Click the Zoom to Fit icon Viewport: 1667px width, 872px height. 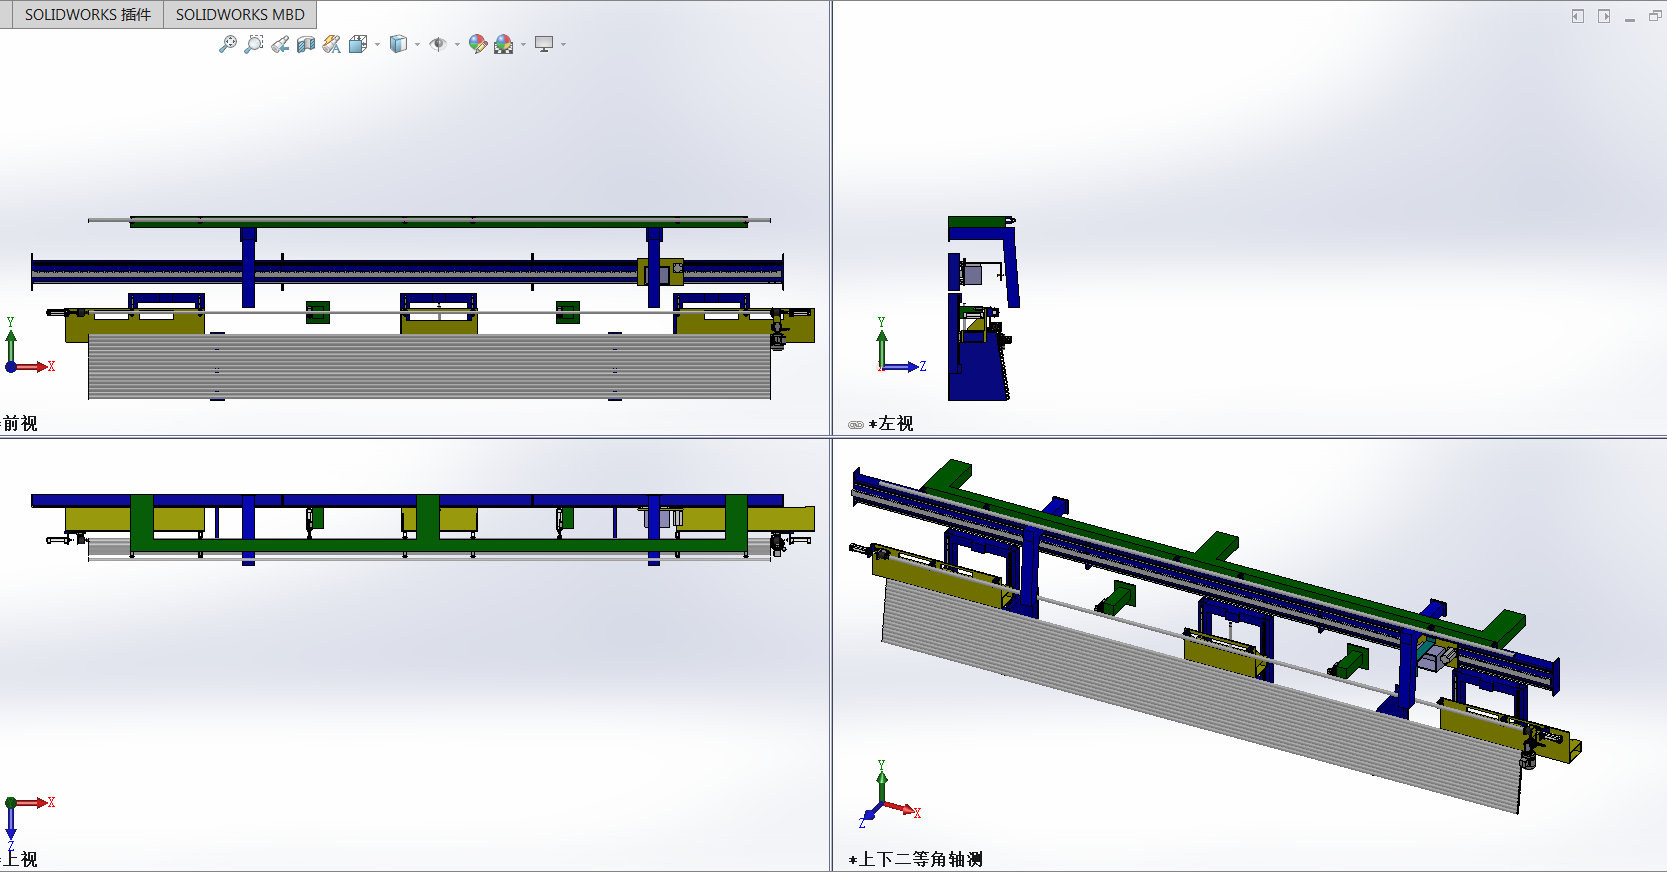click(x=228, y=44)
